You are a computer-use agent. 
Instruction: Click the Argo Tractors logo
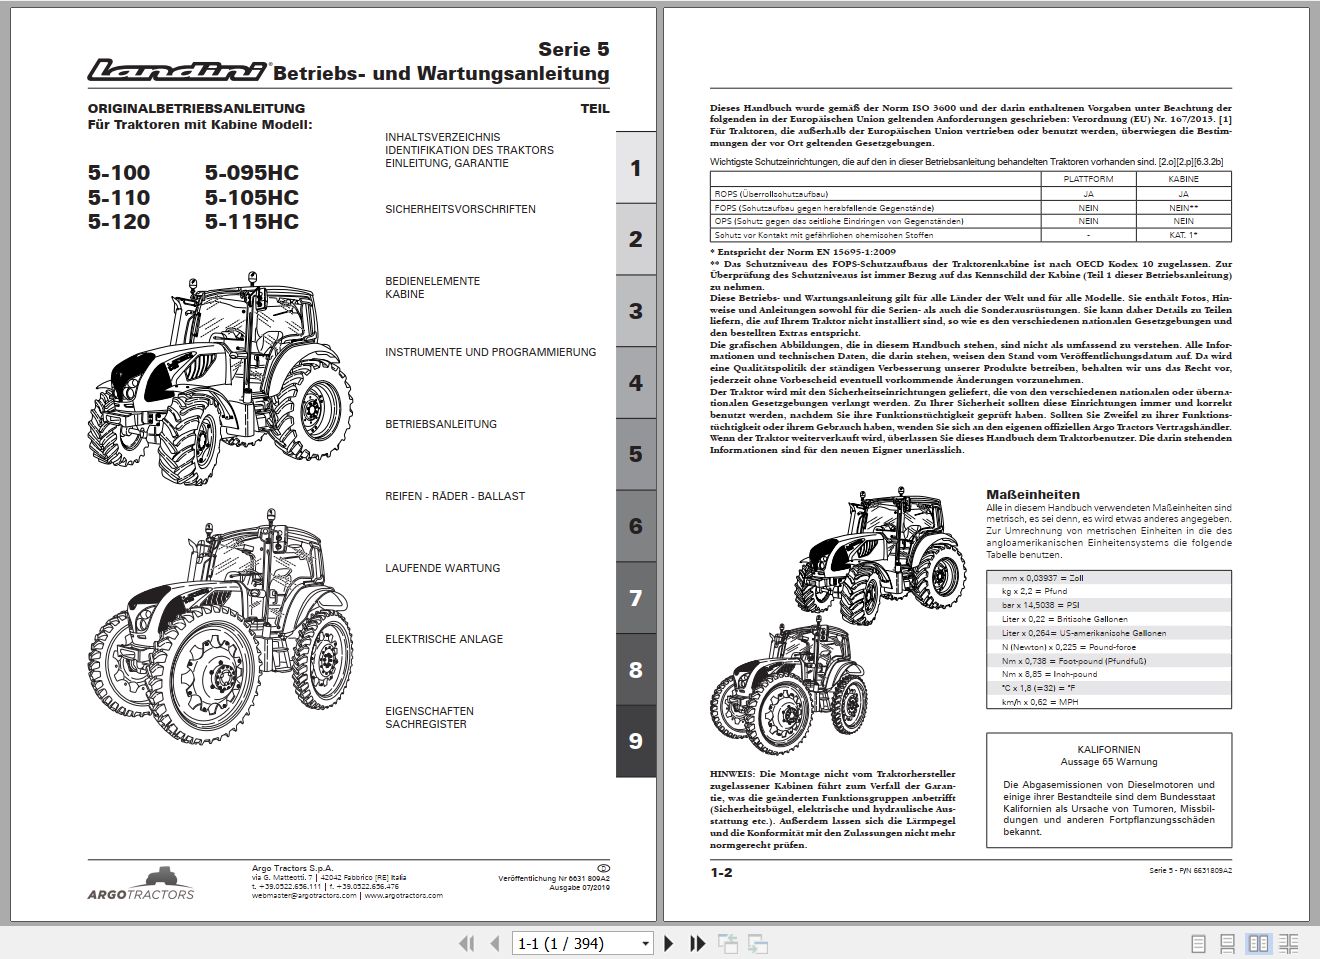(140, 882)
